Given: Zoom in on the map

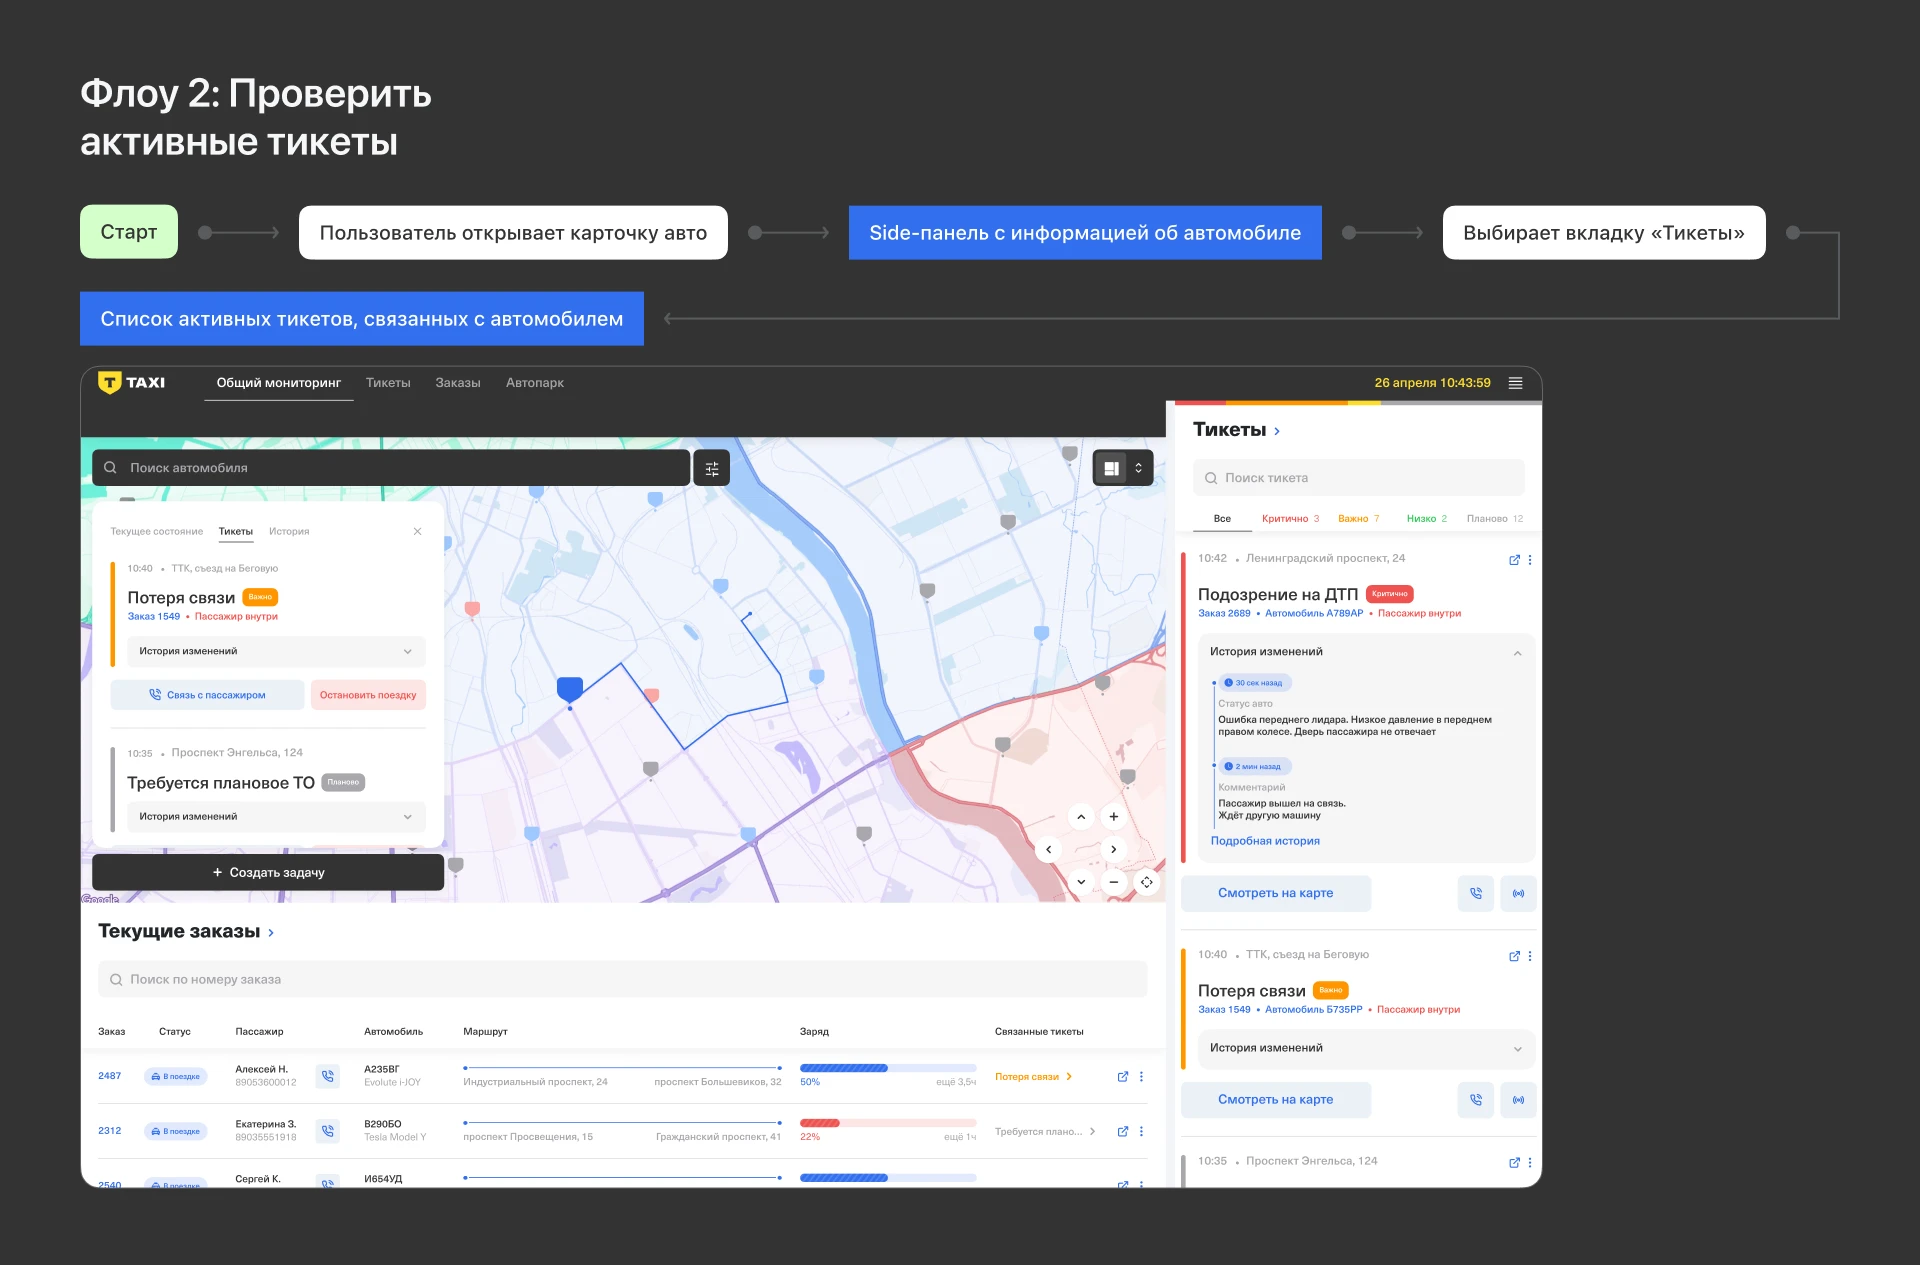Looking at the screenshot, I should 1114,817.
